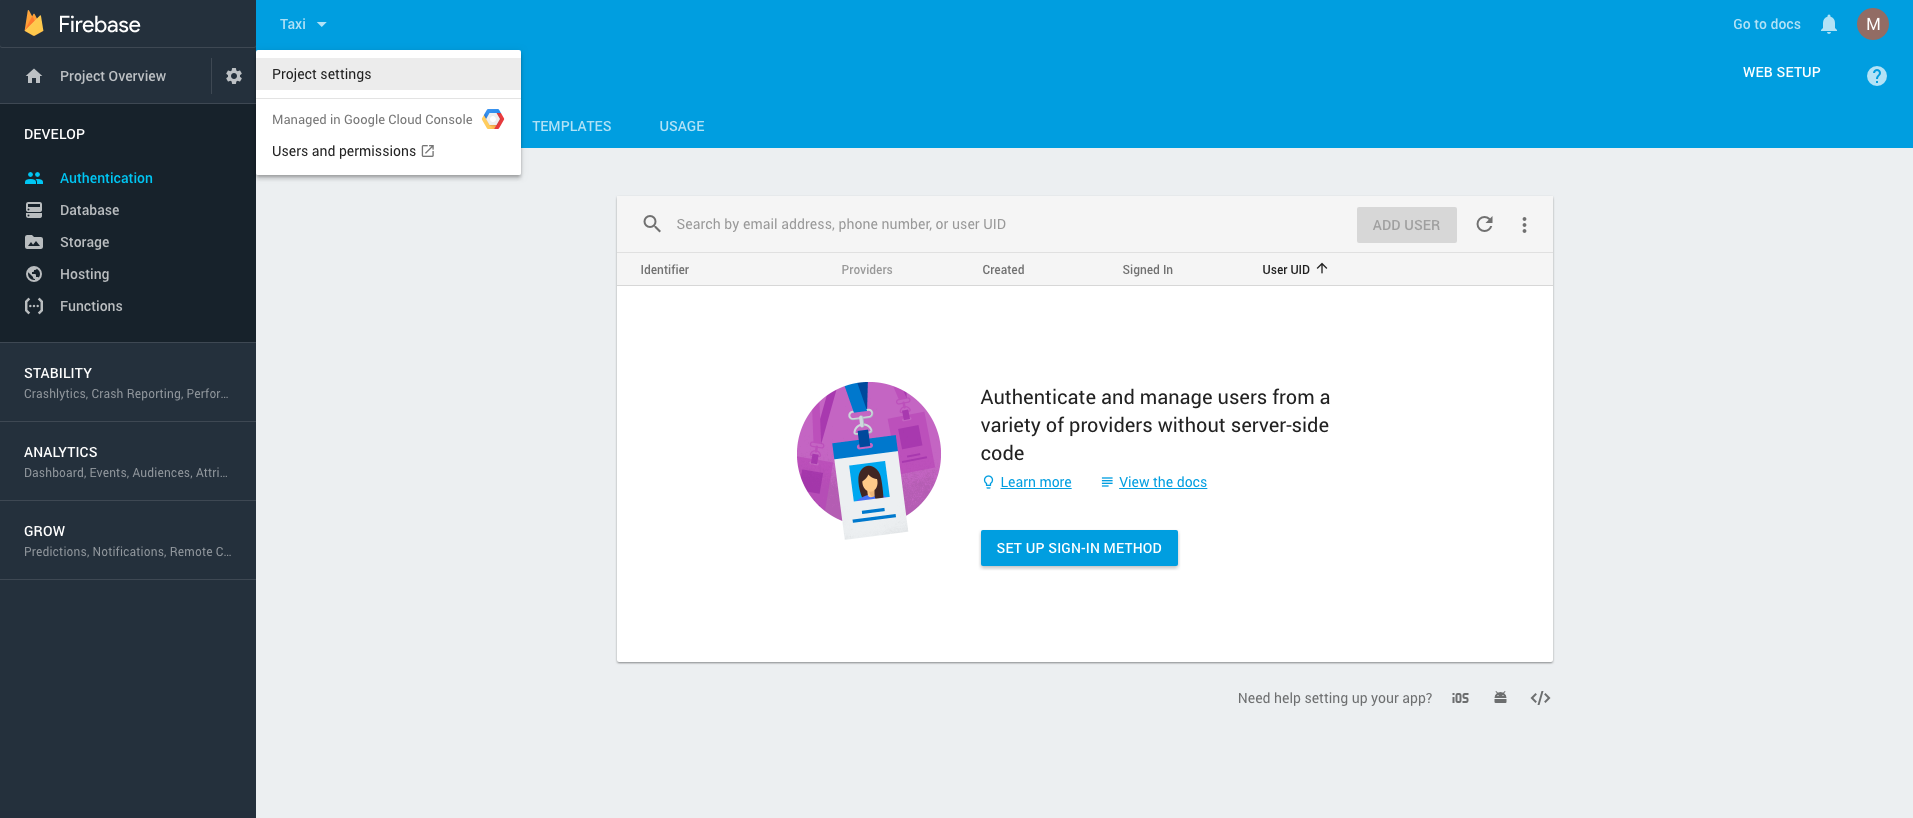Open Storage in the sidebar
The width and height of the screenshot is (1913, 818).
click(x=84, y=242)
